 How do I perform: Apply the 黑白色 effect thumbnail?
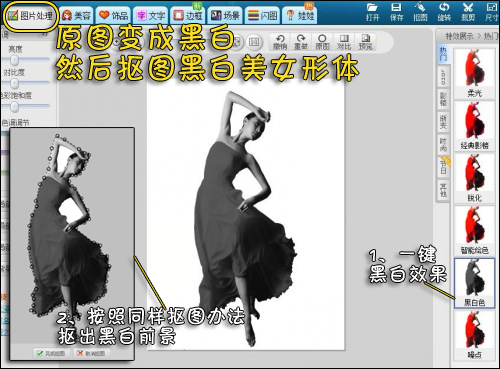pos(474,283)
